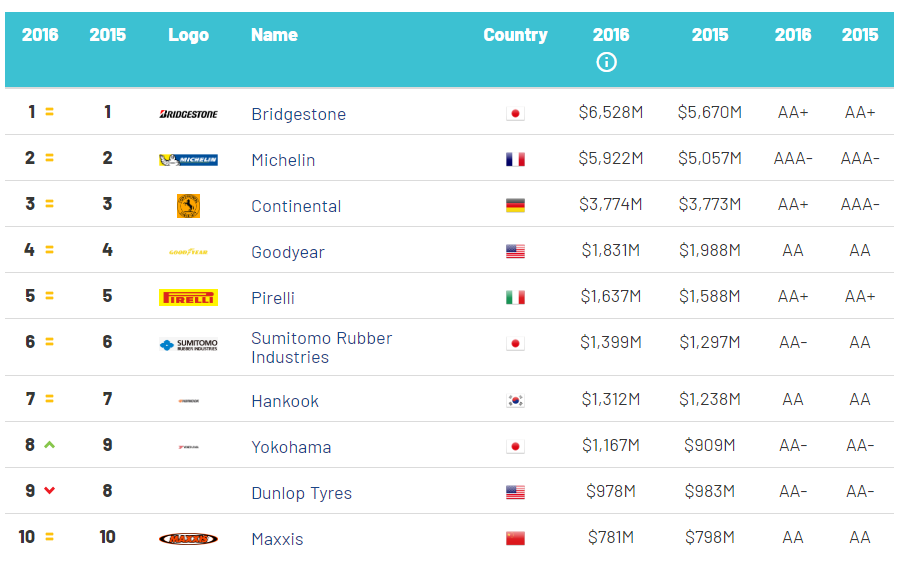Open the Yokohama link
The width and height of the screenshot is (904, 570).
pyautogui.click(x=291, y=447)
